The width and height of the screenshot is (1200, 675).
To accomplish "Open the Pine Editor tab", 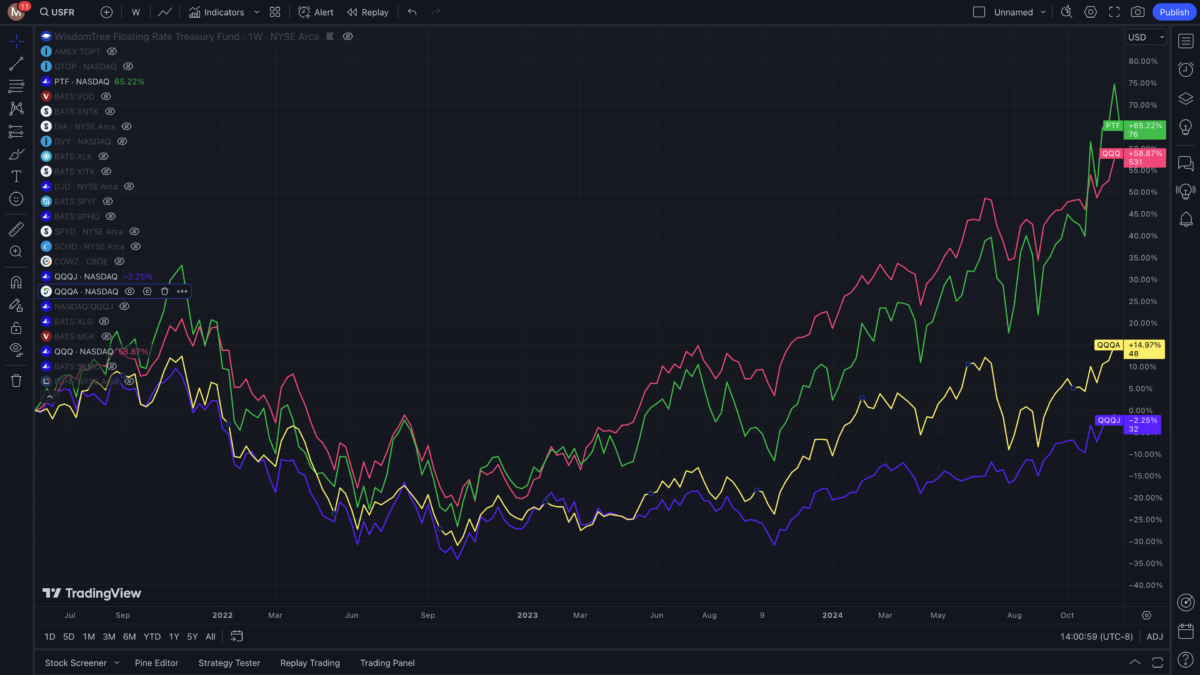I will point(156,663).
